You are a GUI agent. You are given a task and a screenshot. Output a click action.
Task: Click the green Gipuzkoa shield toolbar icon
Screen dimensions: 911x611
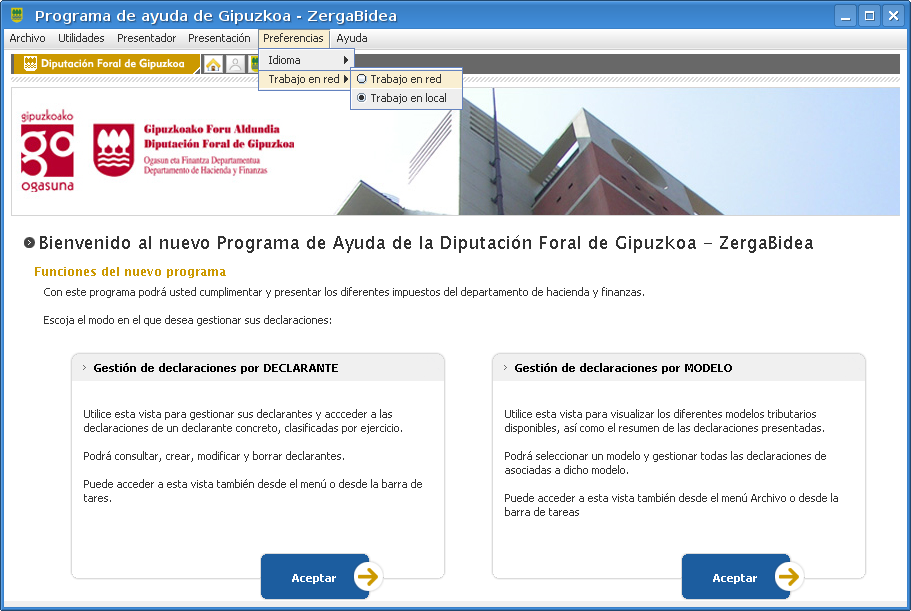coord(256,62)
